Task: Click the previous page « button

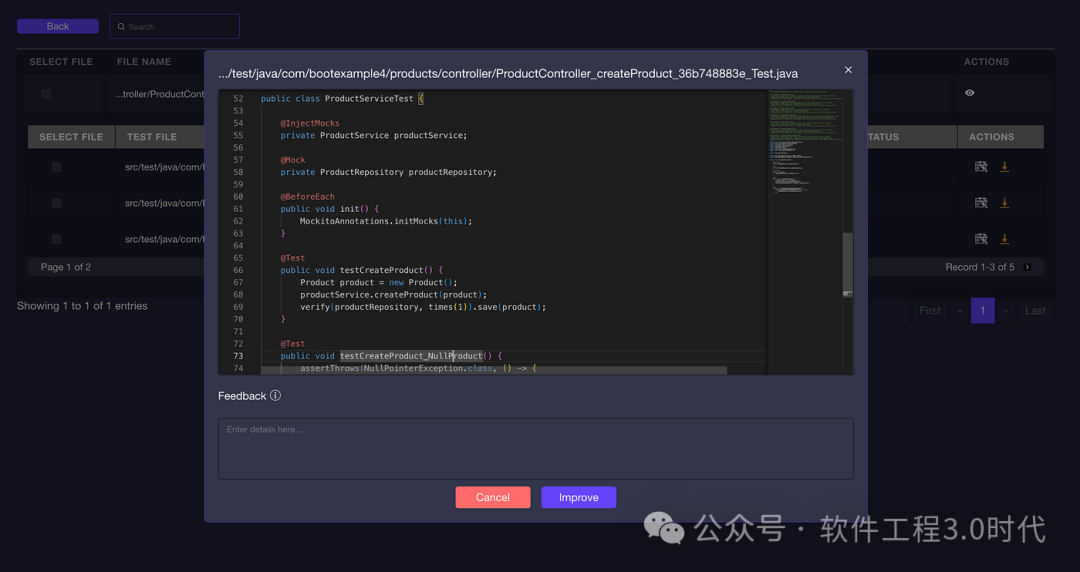Action: pyautogui.click(x=960, y=311)
